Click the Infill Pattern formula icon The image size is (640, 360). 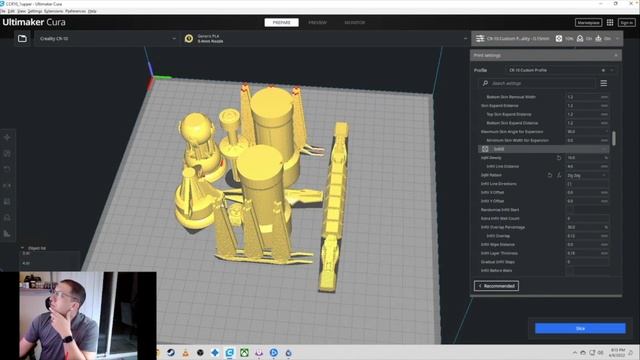(x=559, y=175)
